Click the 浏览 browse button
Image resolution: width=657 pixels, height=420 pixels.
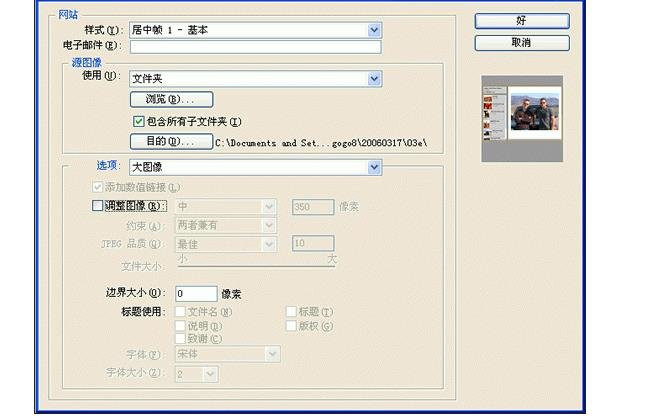click(x=171, y=99)
